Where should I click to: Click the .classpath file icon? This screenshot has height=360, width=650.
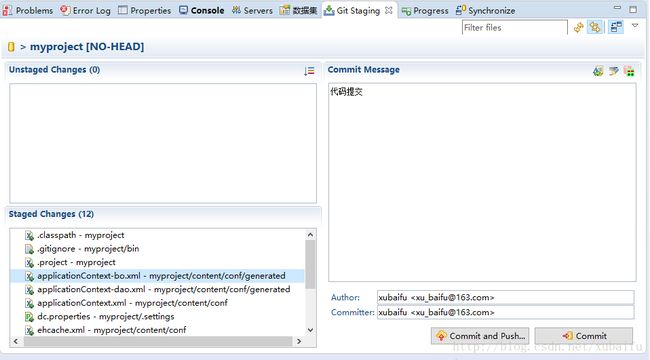(29, 236)
